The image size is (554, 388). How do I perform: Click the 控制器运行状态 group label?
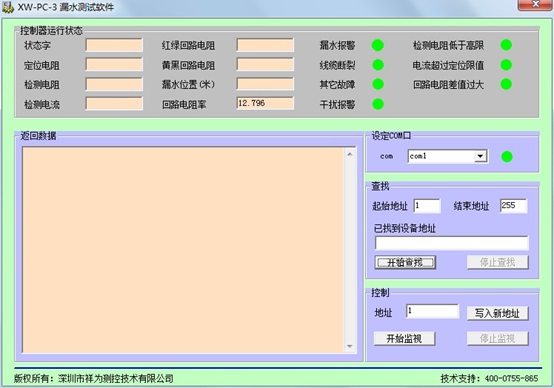point(51,31)
